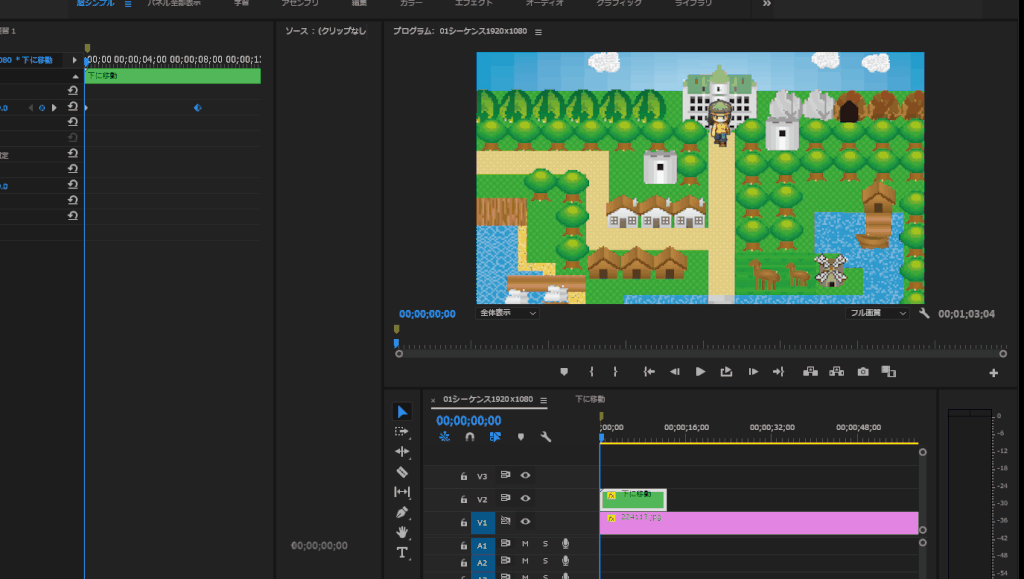
Task: Open the 全体表示 zoom level dropdown
Action: pos(507,313)
